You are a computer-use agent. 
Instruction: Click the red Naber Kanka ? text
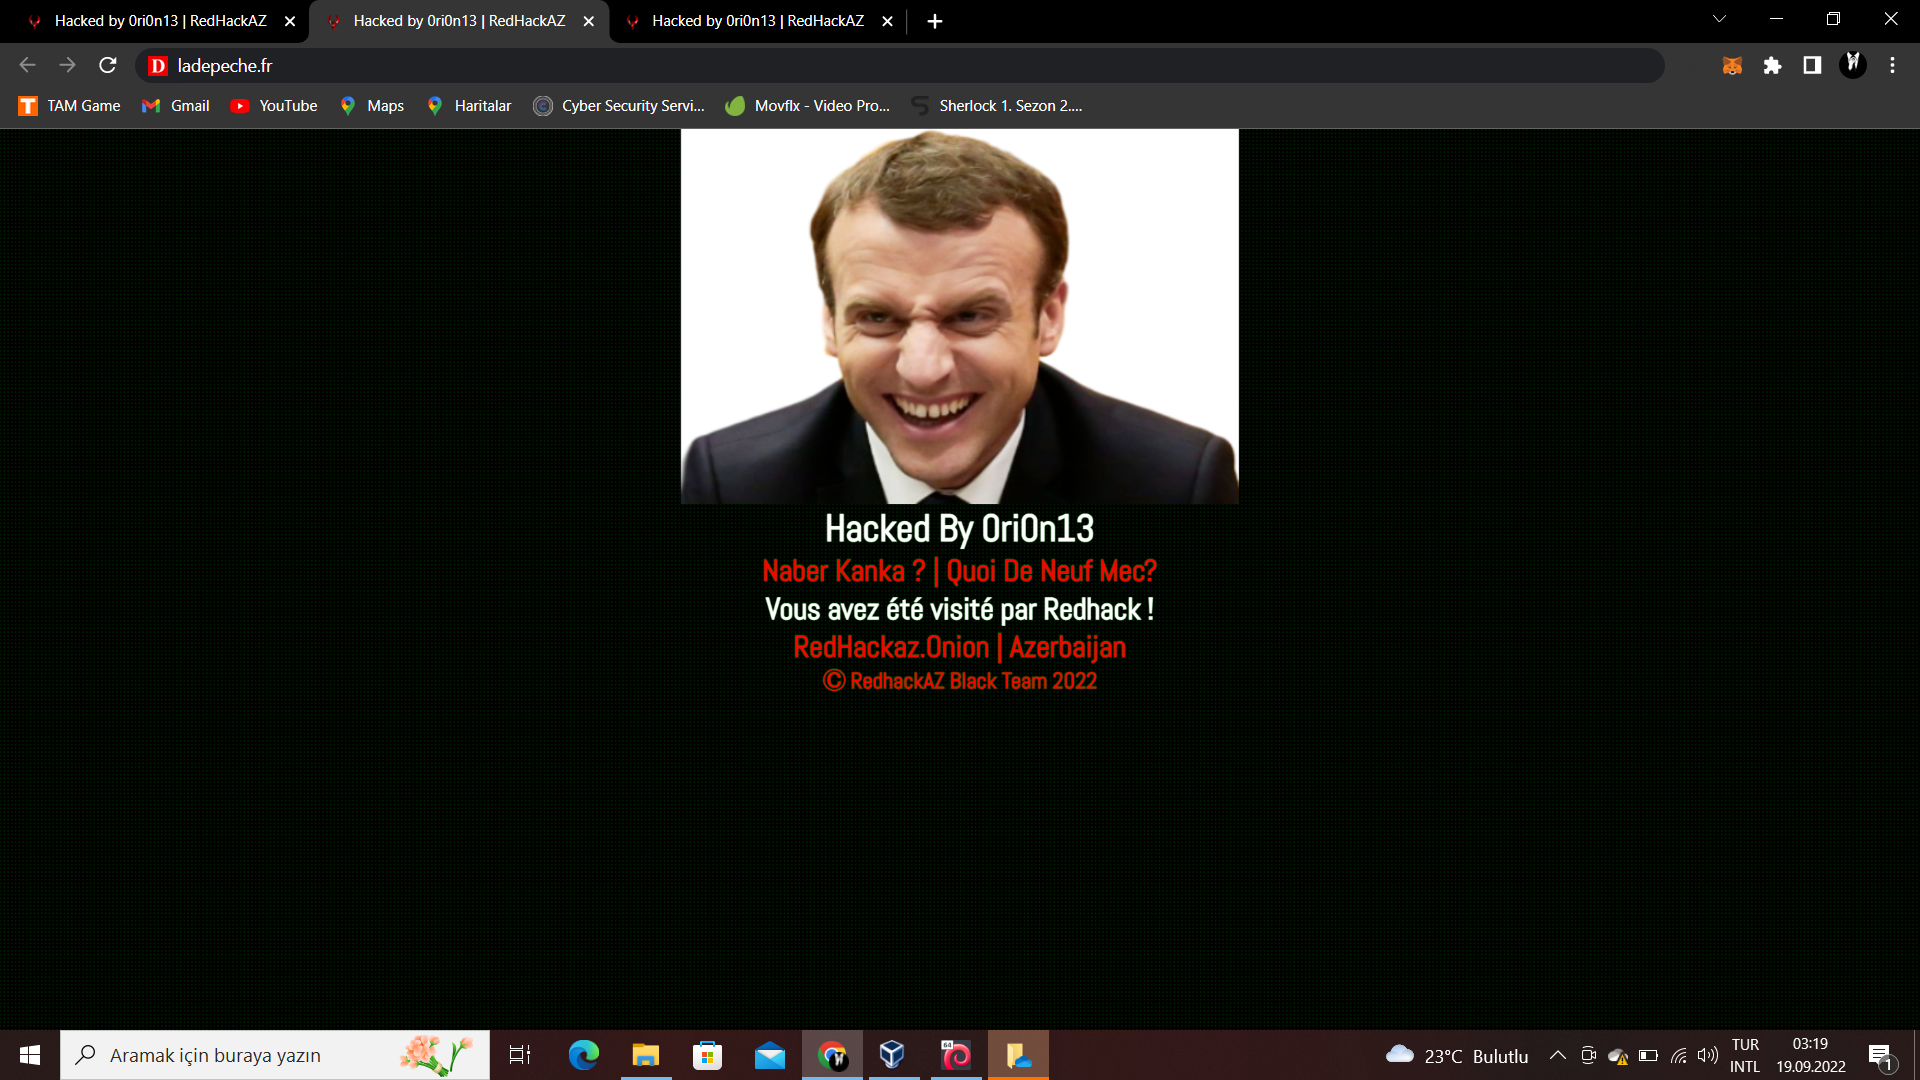pos(843,571)
